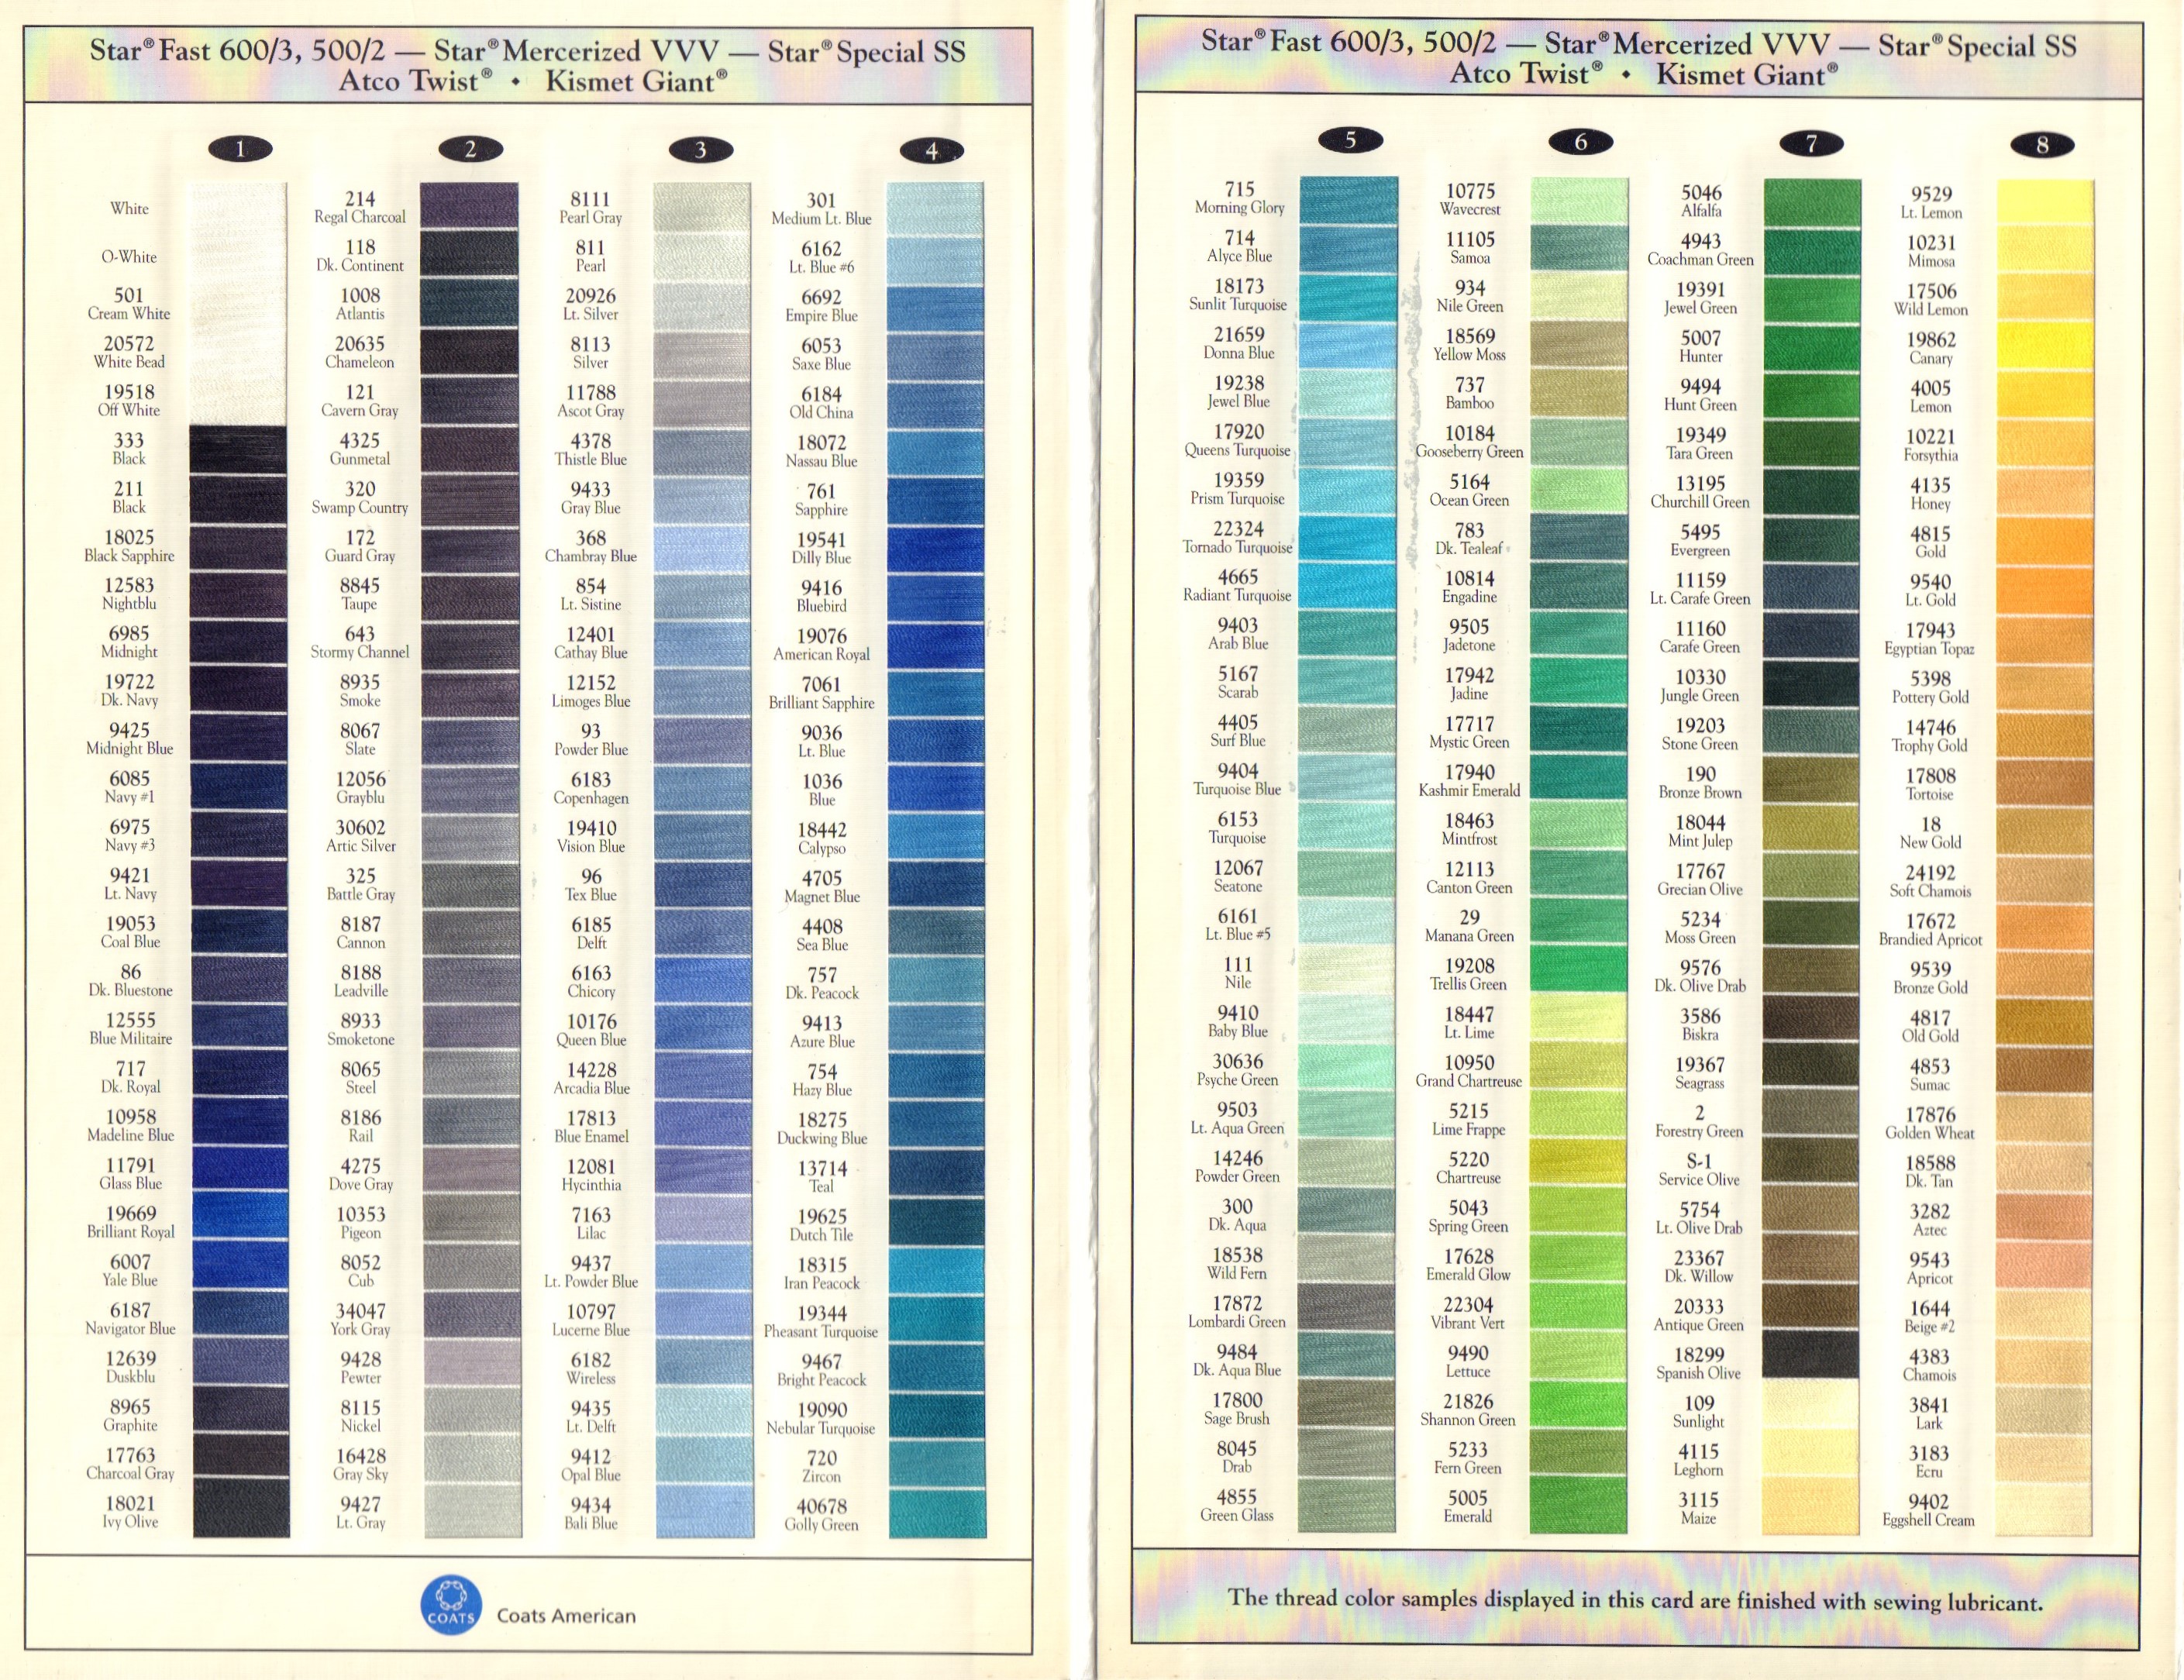The width and height of the screenshot is (2184, 1680).
Task: Click the '761 Sapphire' label
Action: [821, 500]
